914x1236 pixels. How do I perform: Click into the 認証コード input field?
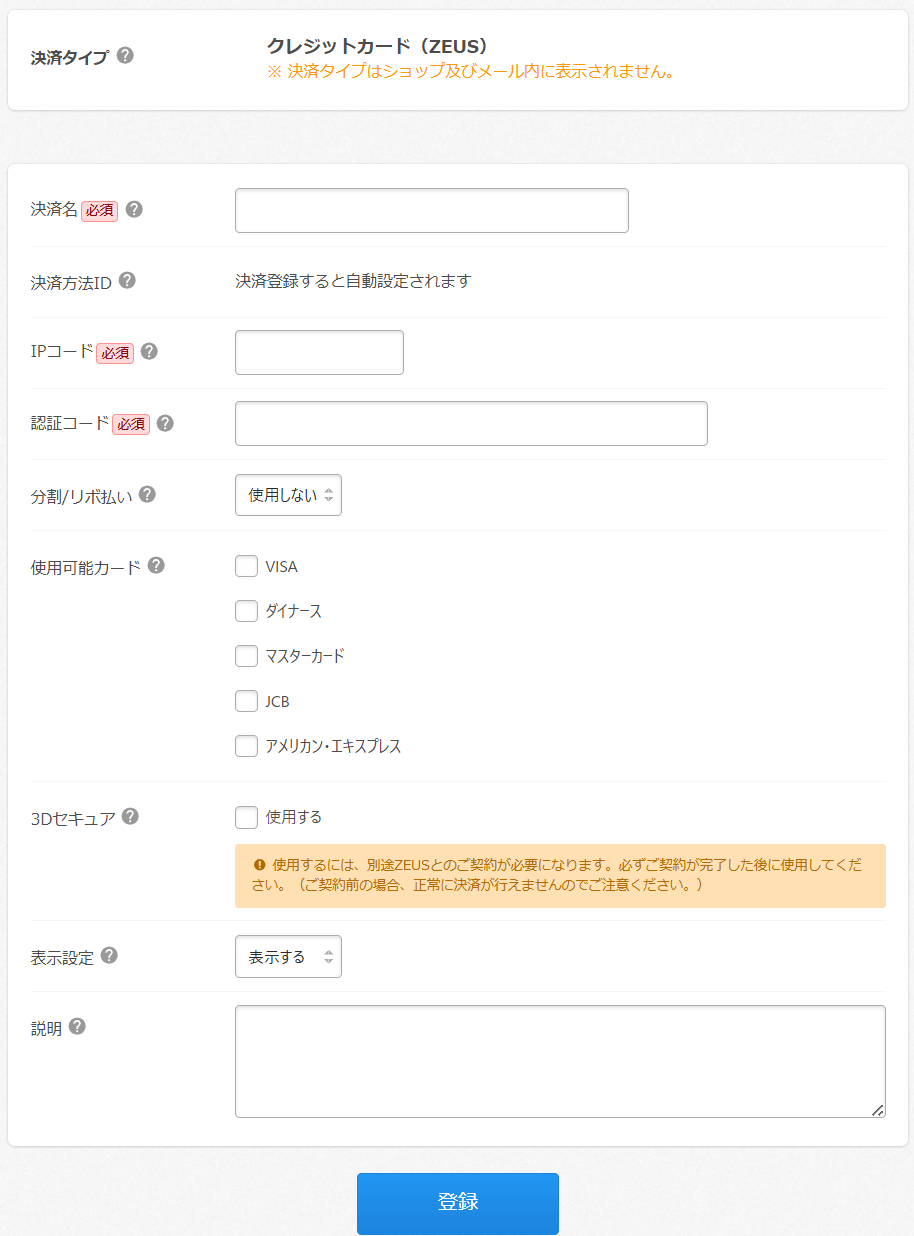click(471, 423)
